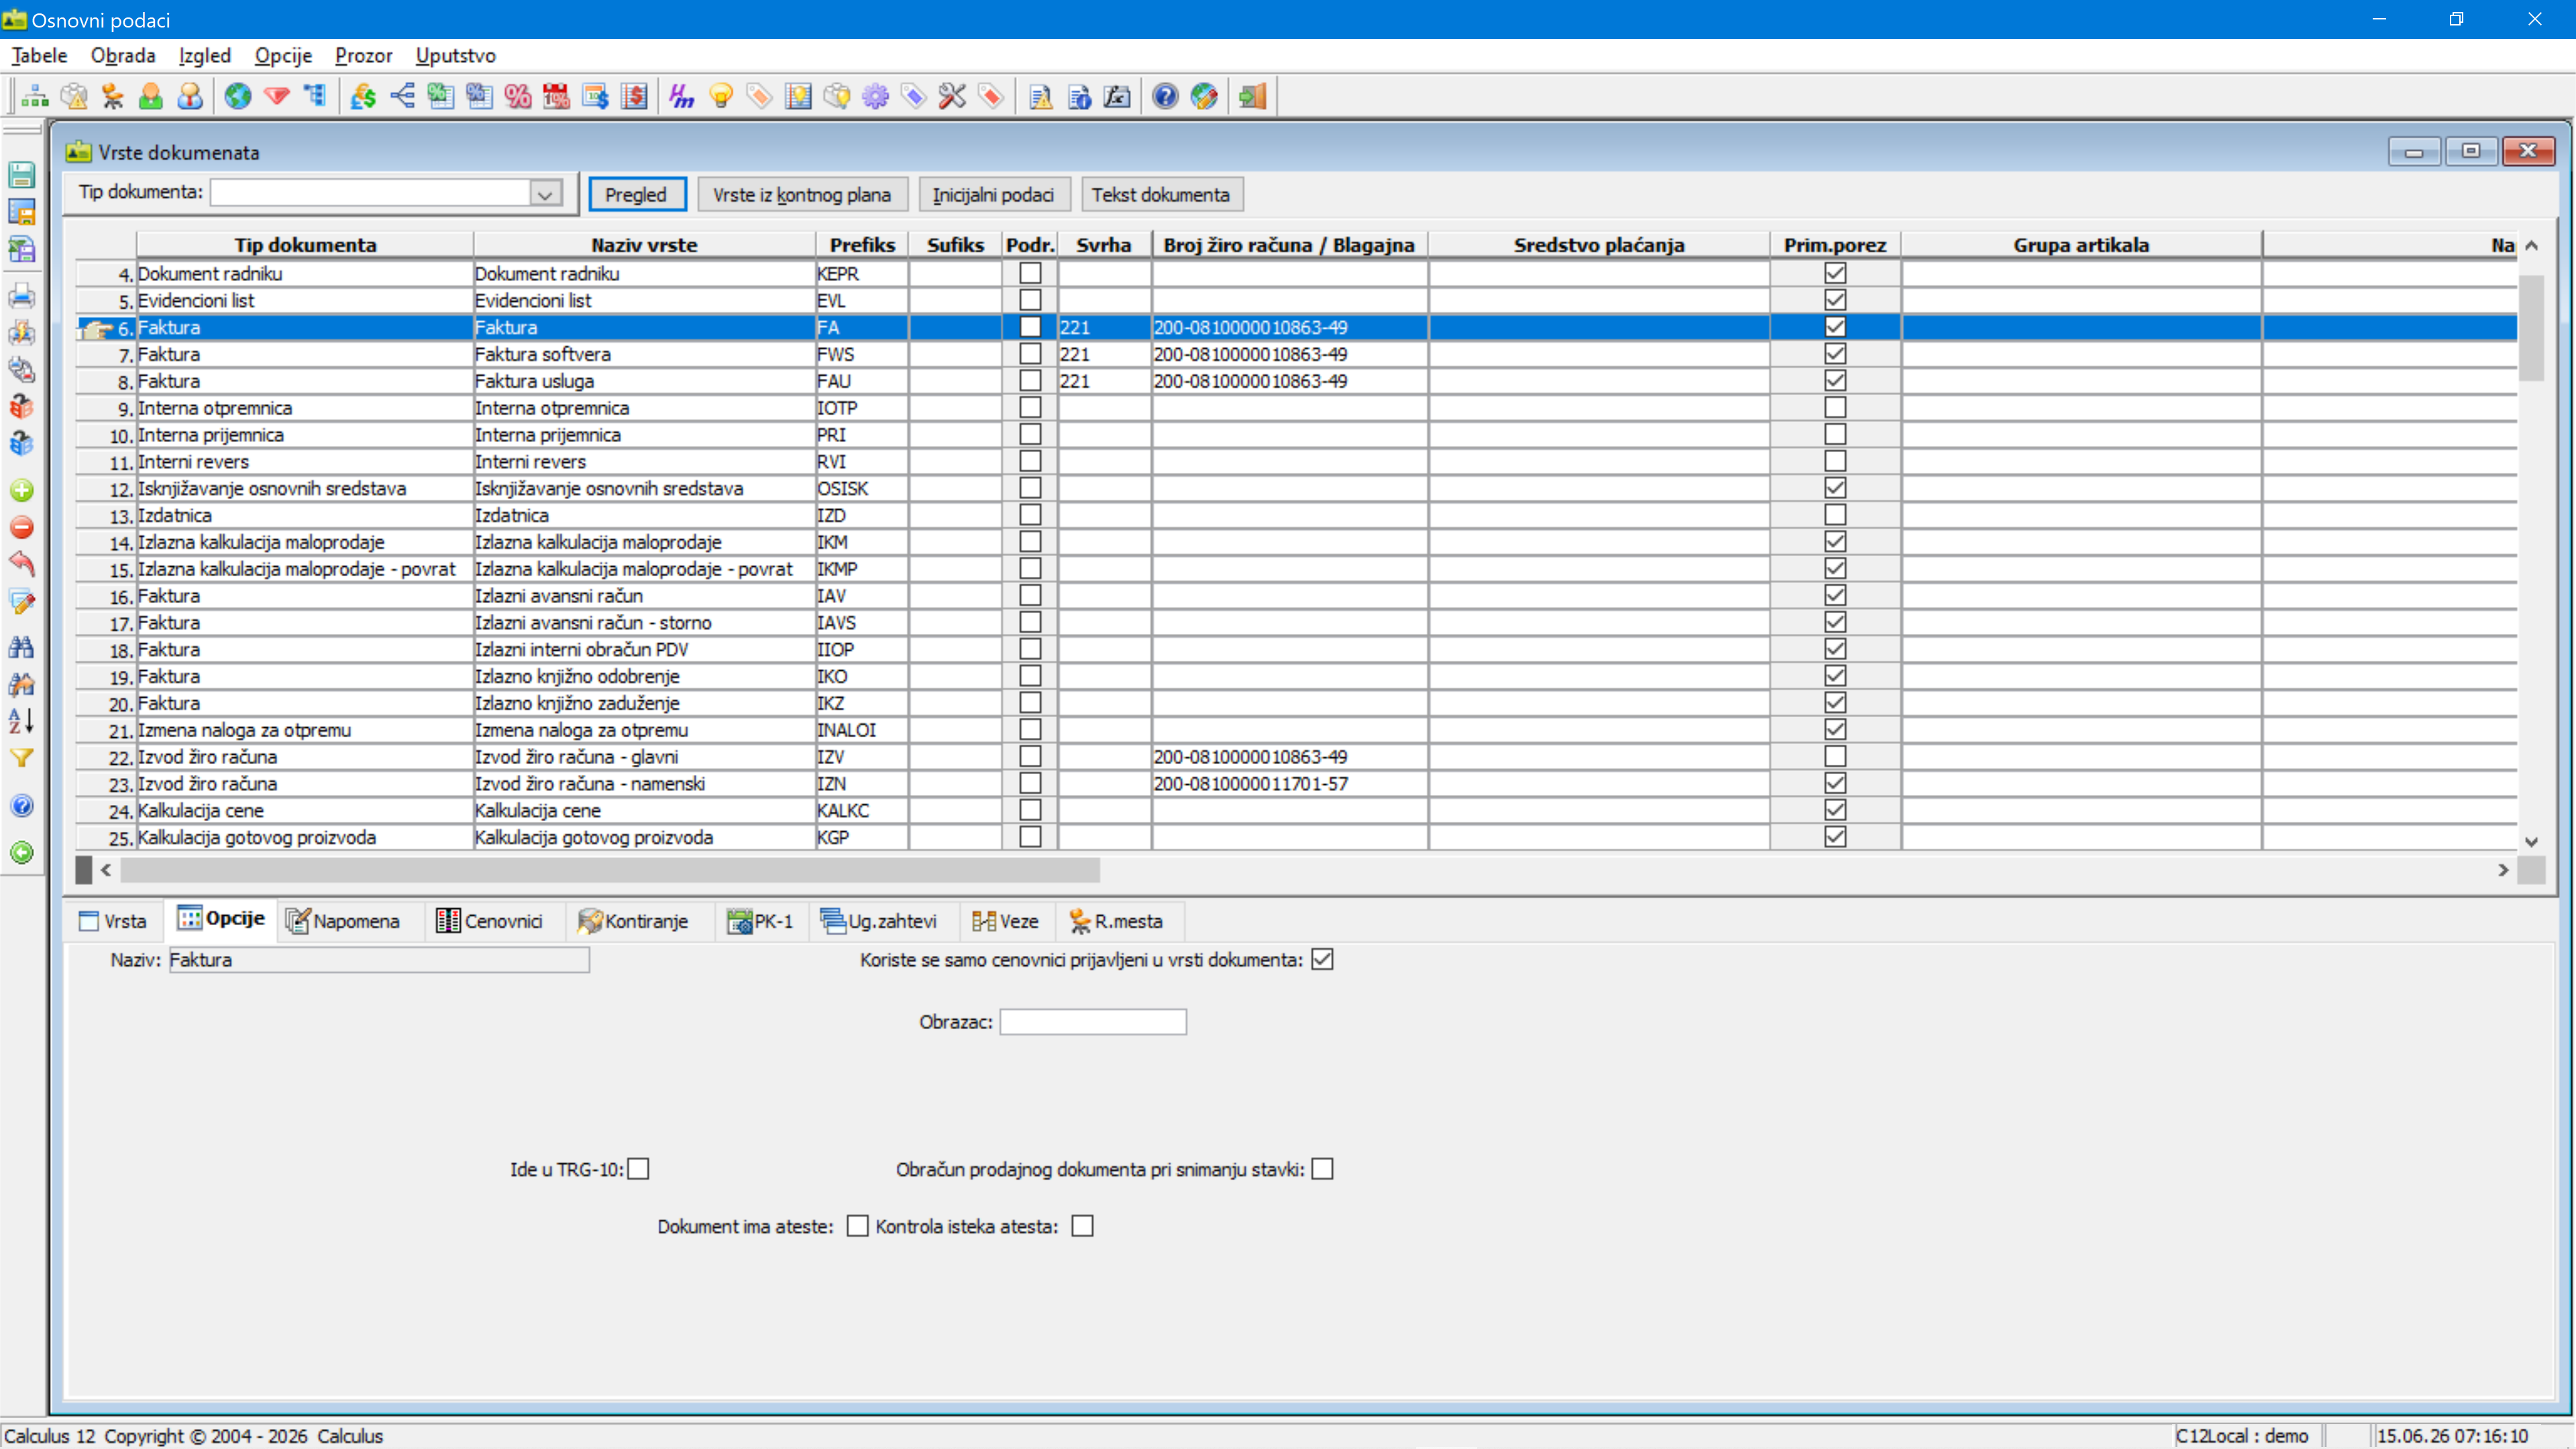Click the horizontal scrollbar thumb of grid
2576x1449 pixels.
coord(610,870)
